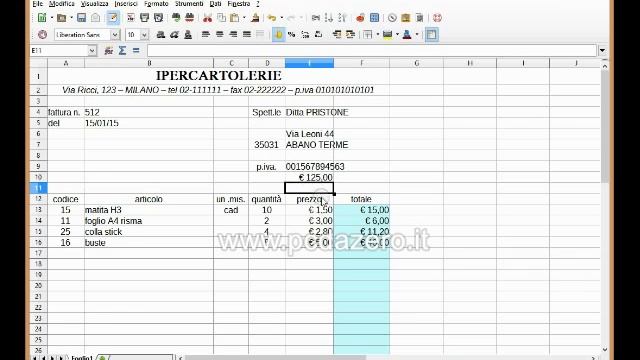Open the Navigator compass icon
Viewport: 640px width, 360px height.
click(x=392, y=18)
